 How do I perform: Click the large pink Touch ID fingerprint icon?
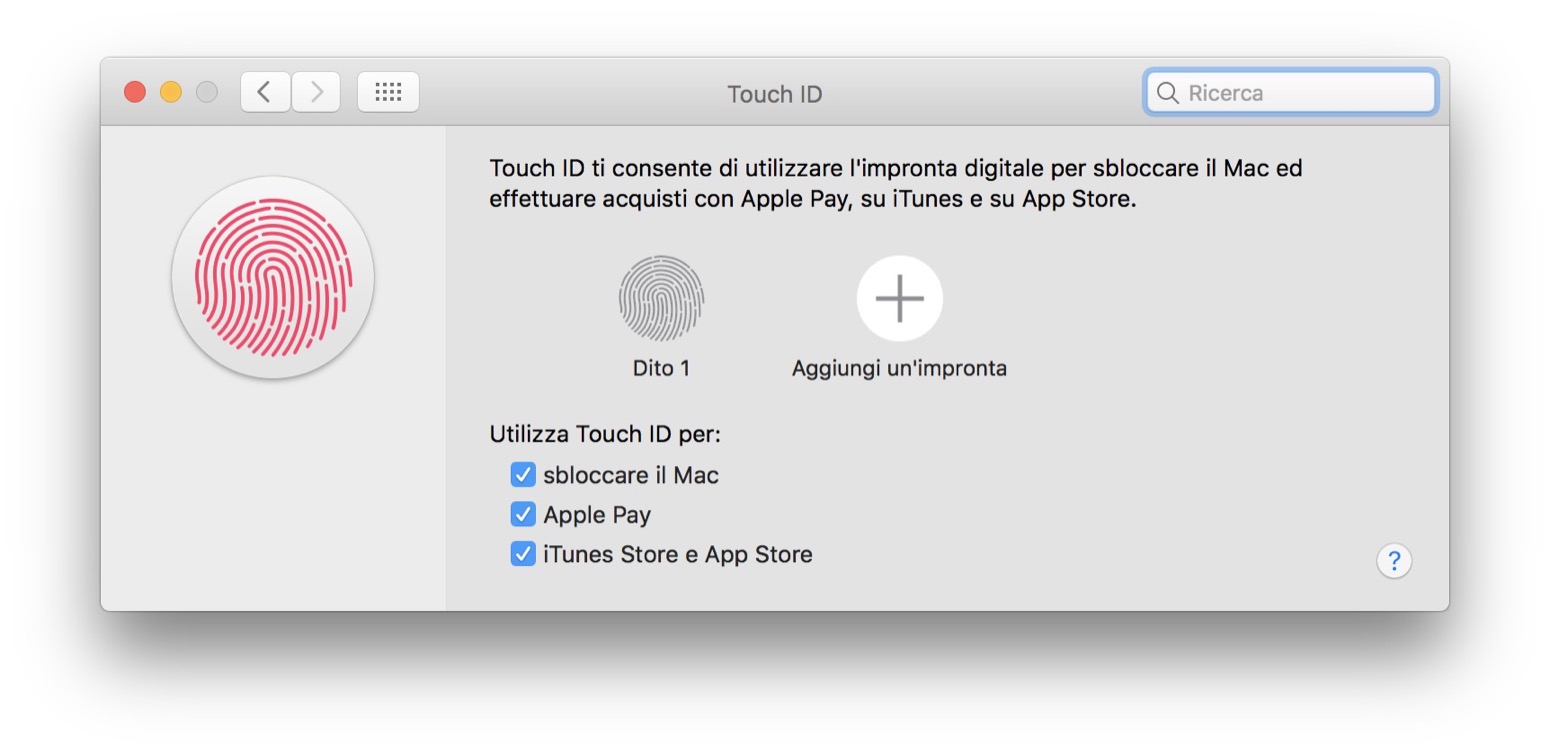pos(273,277)
